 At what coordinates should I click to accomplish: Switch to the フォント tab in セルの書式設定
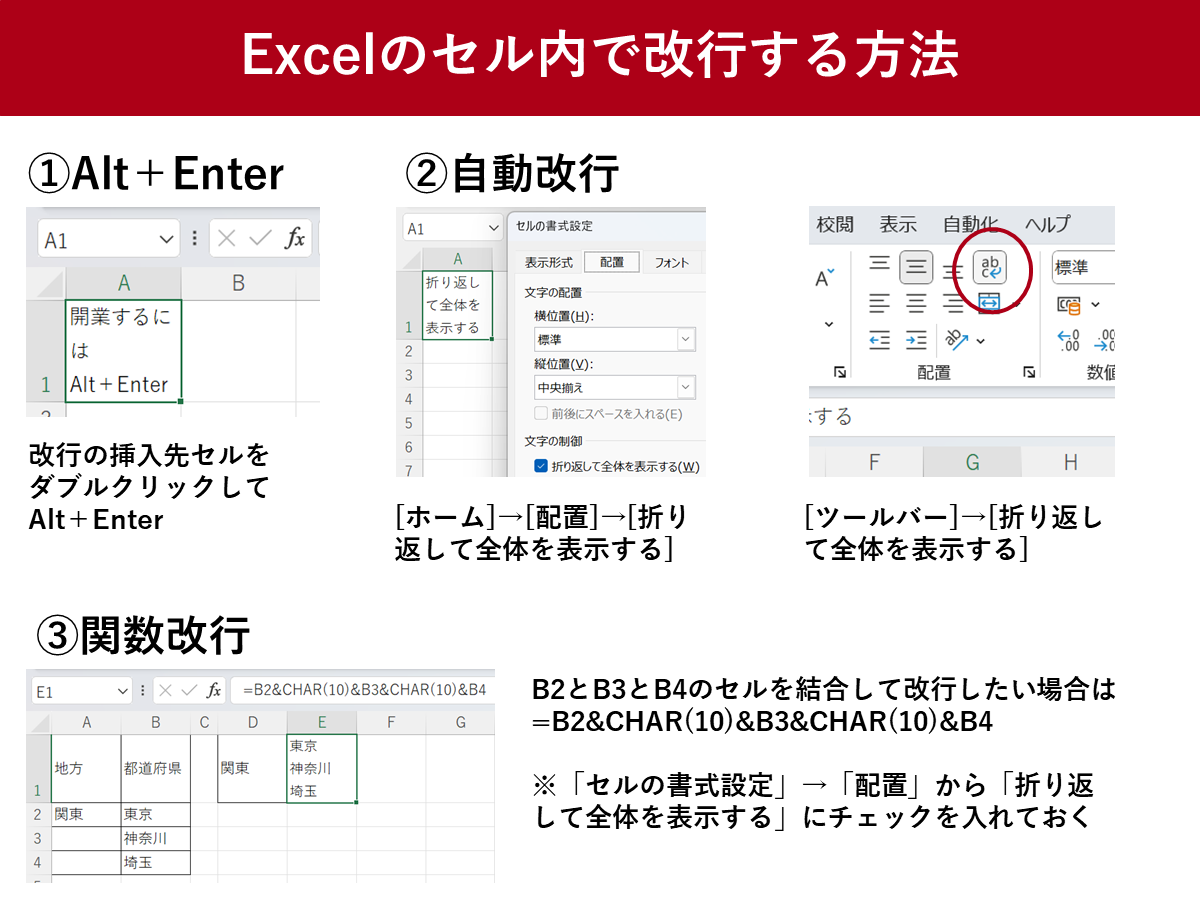point(671,262)
